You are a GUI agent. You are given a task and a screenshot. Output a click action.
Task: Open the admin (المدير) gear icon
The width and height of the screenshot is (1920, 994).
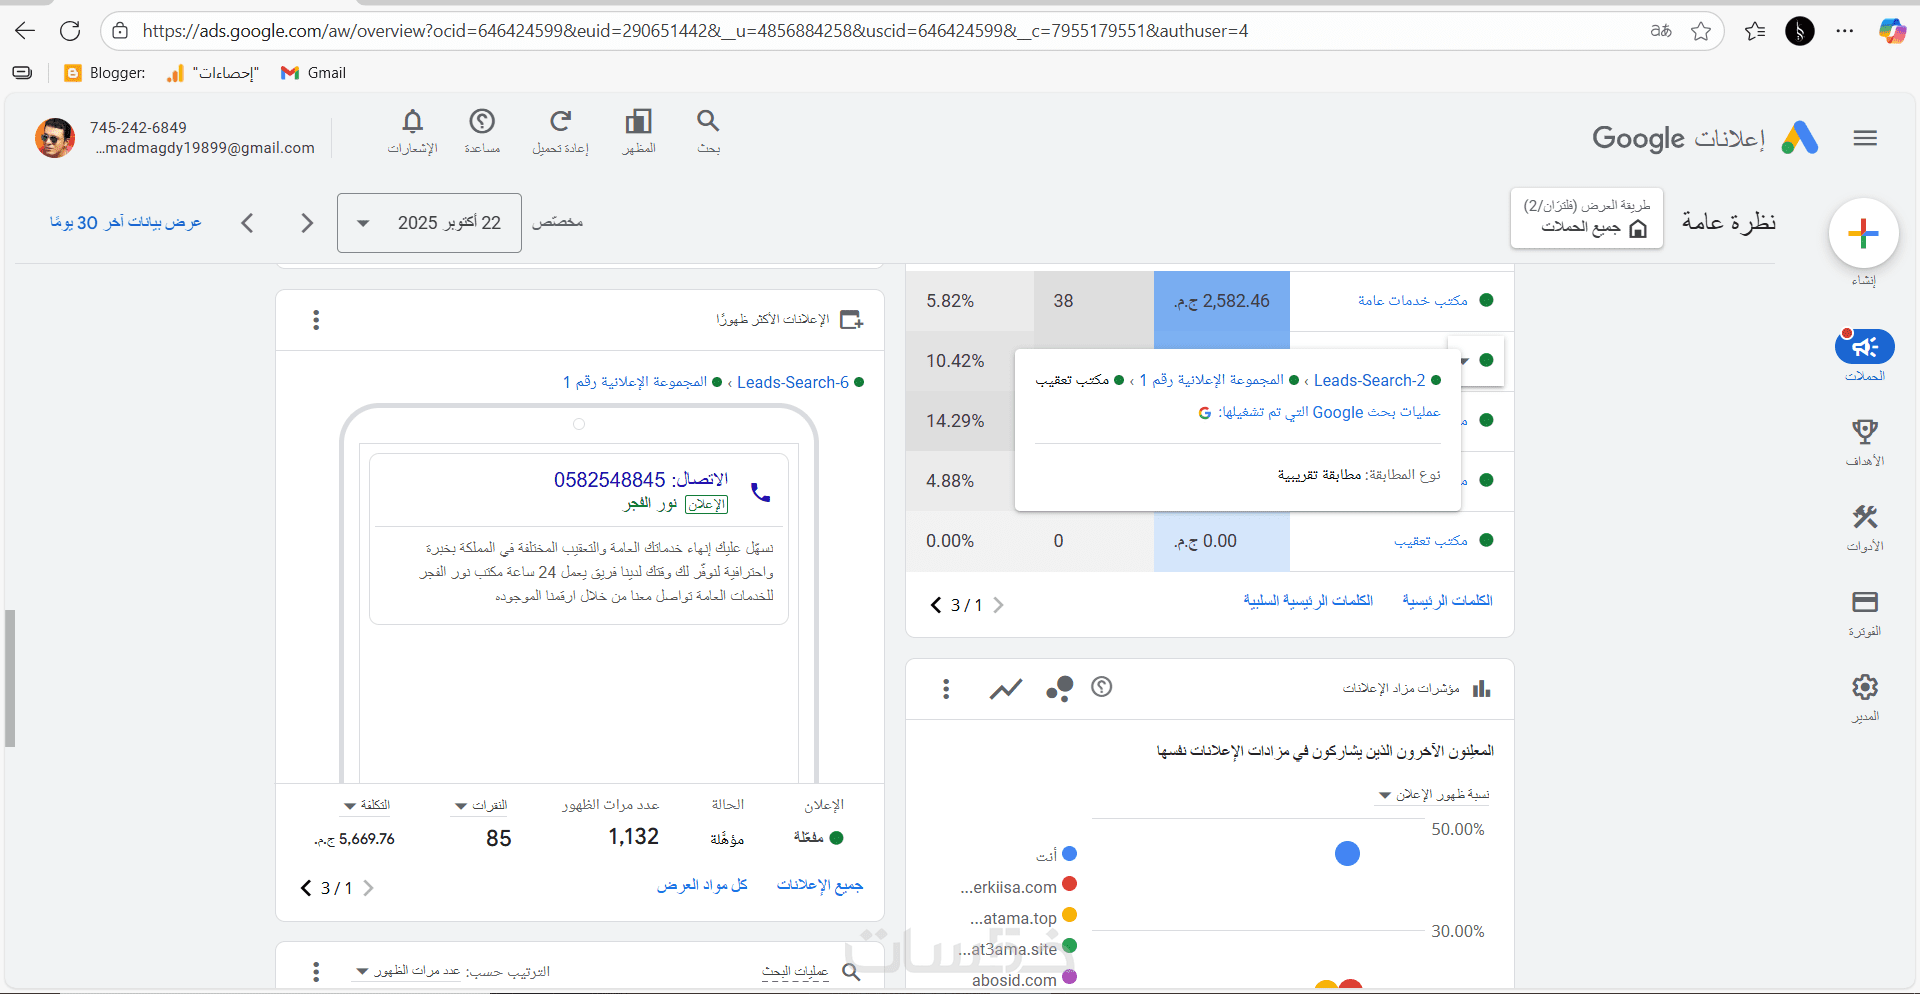(1864, 687)
